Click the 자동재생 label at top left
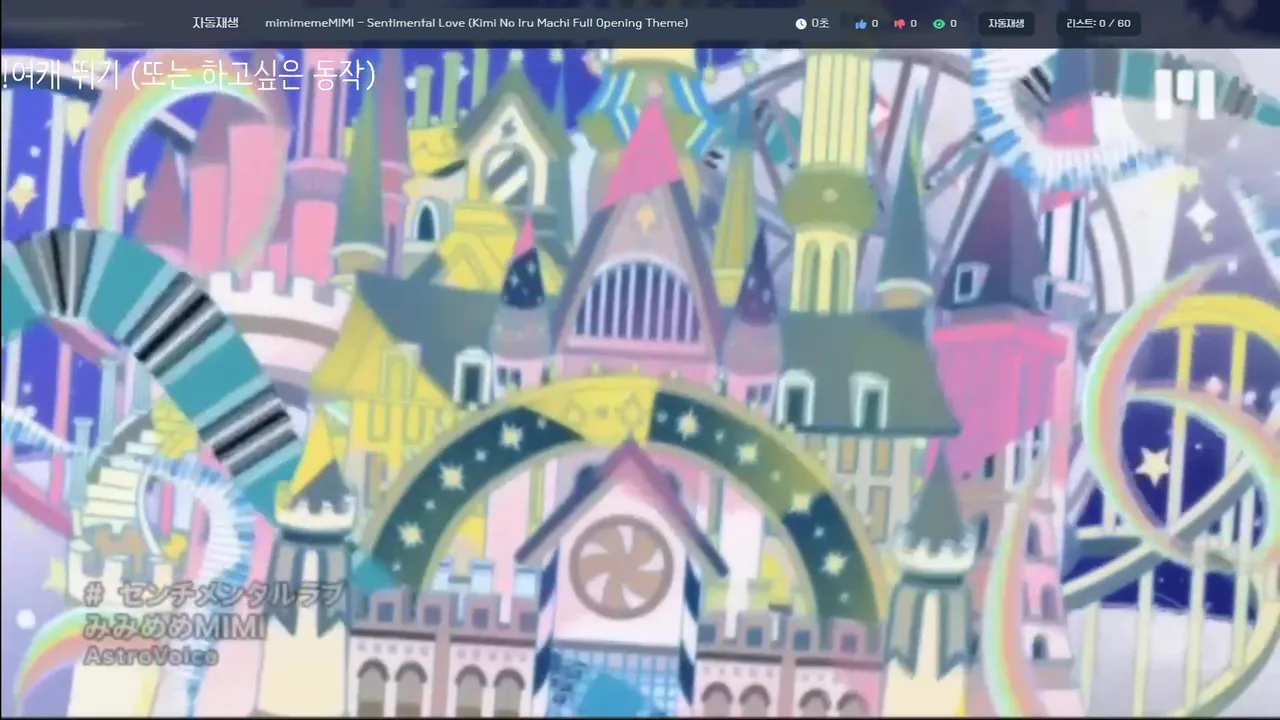 (x=215, y=23)
